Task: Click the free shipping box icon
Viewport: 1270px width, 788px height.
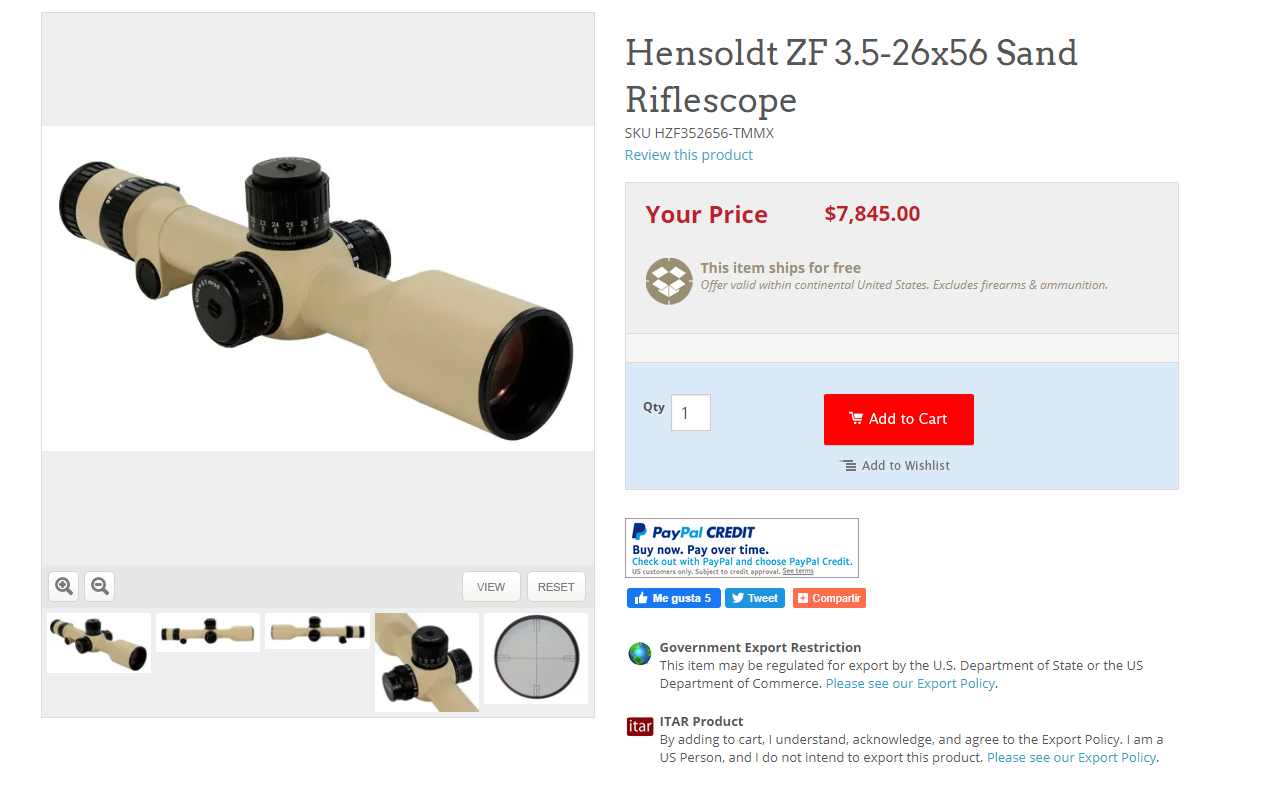Action: (669, 281)
